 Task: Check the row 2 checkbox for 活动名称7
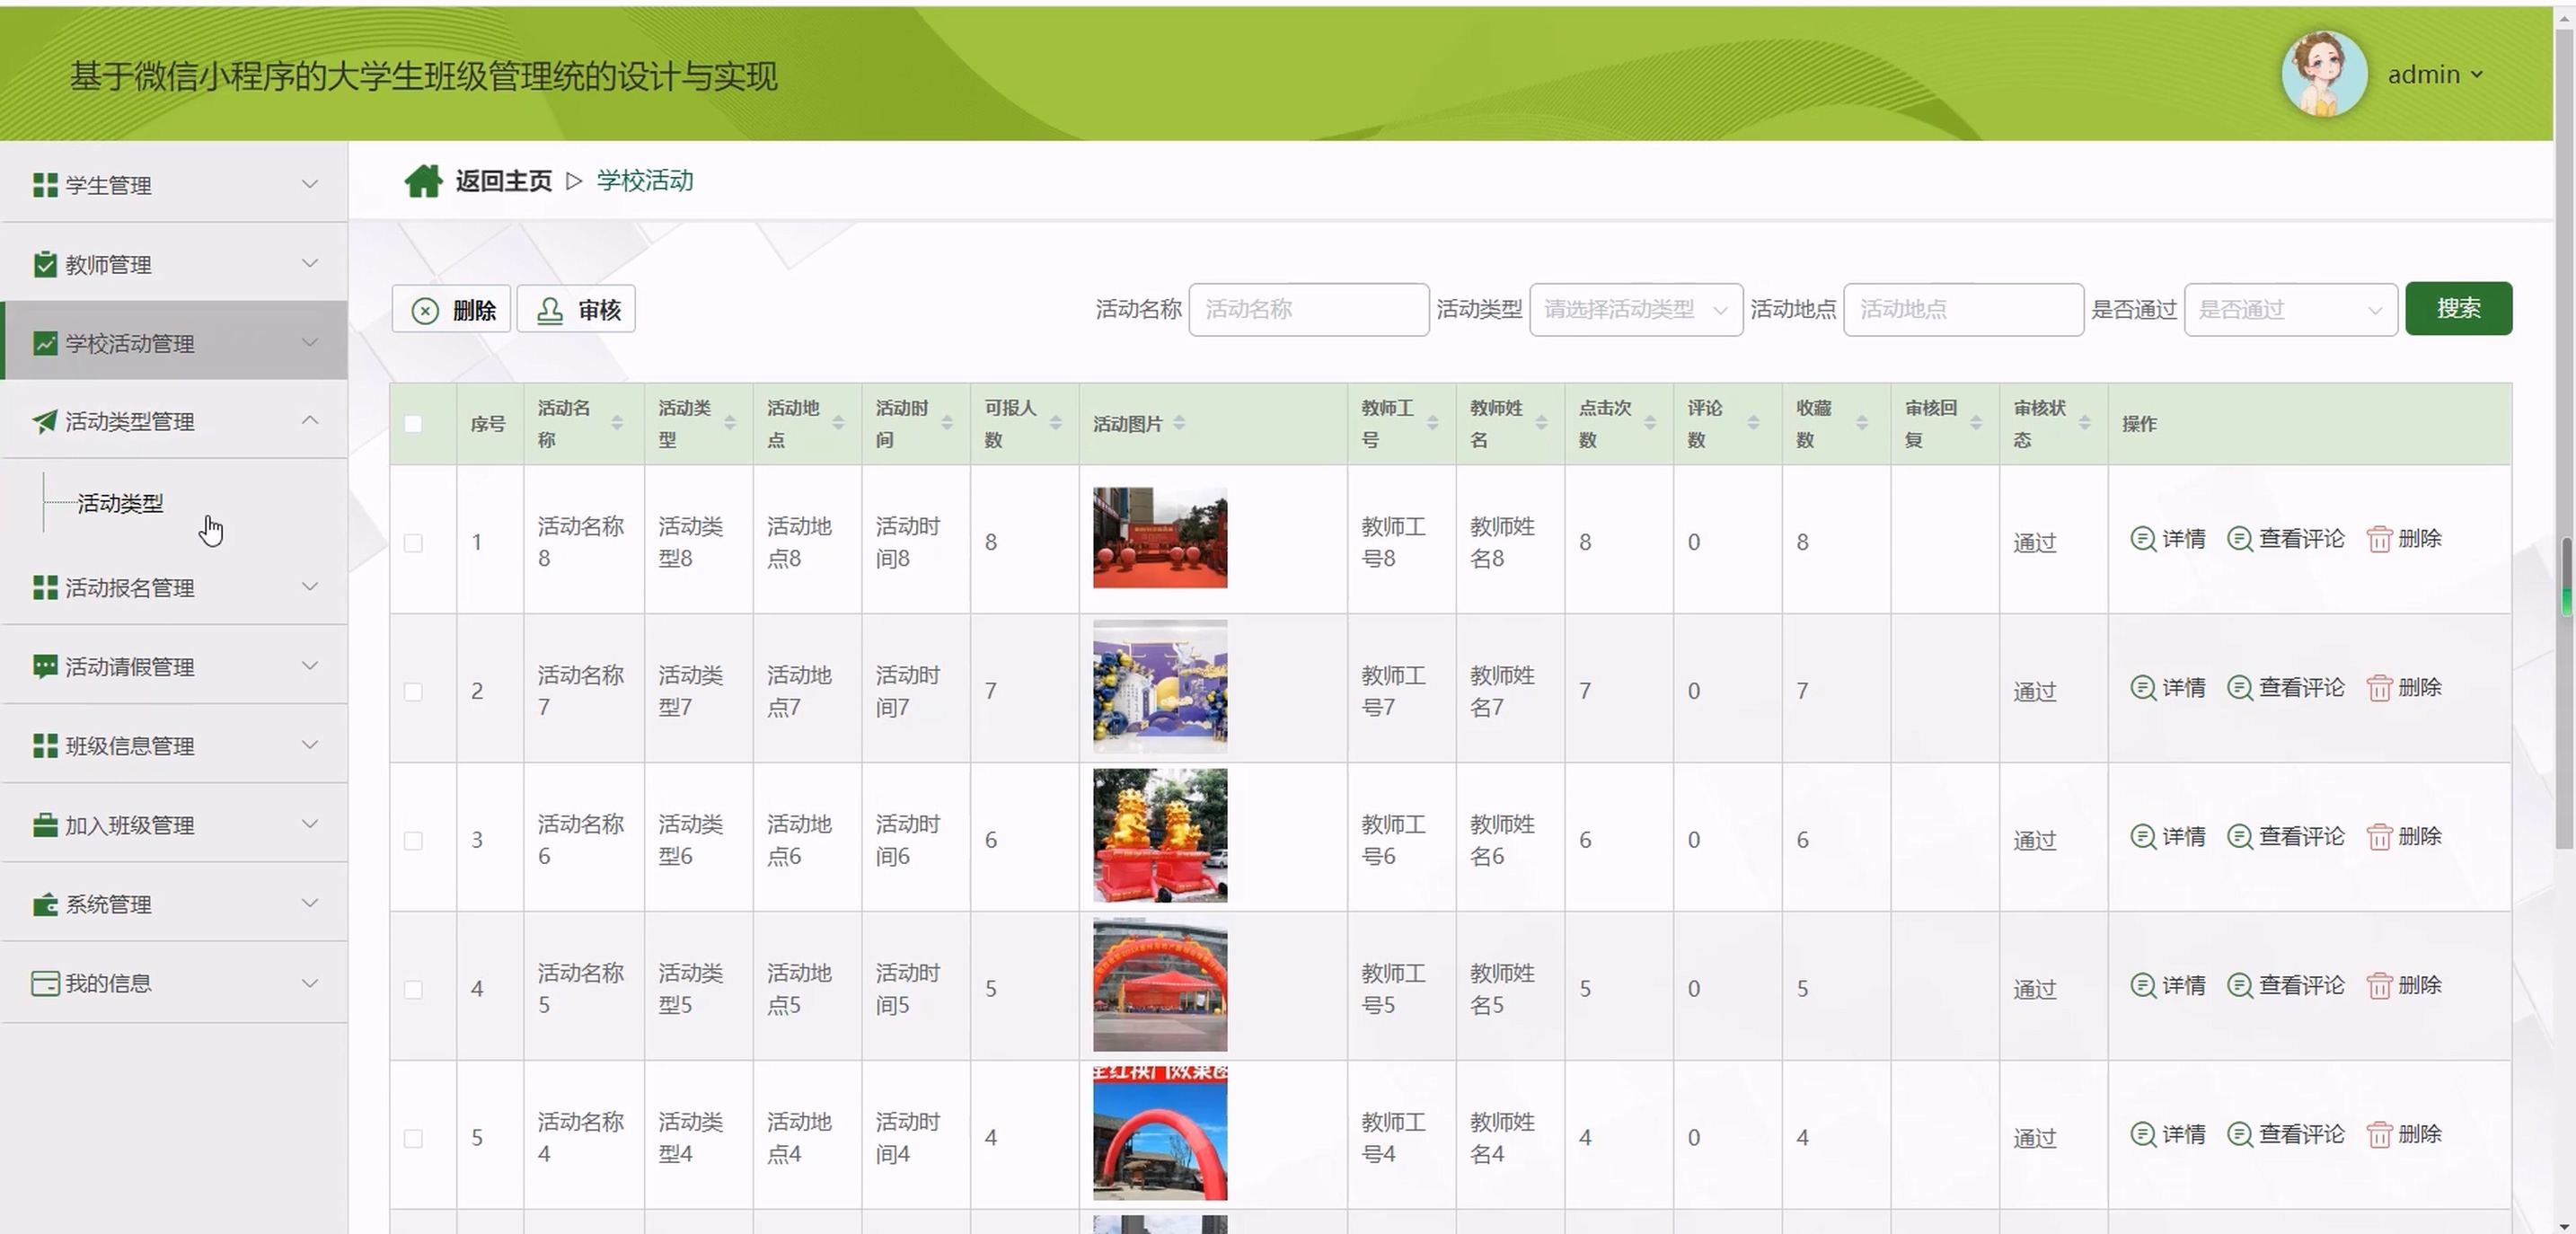(x=413, y=691)
